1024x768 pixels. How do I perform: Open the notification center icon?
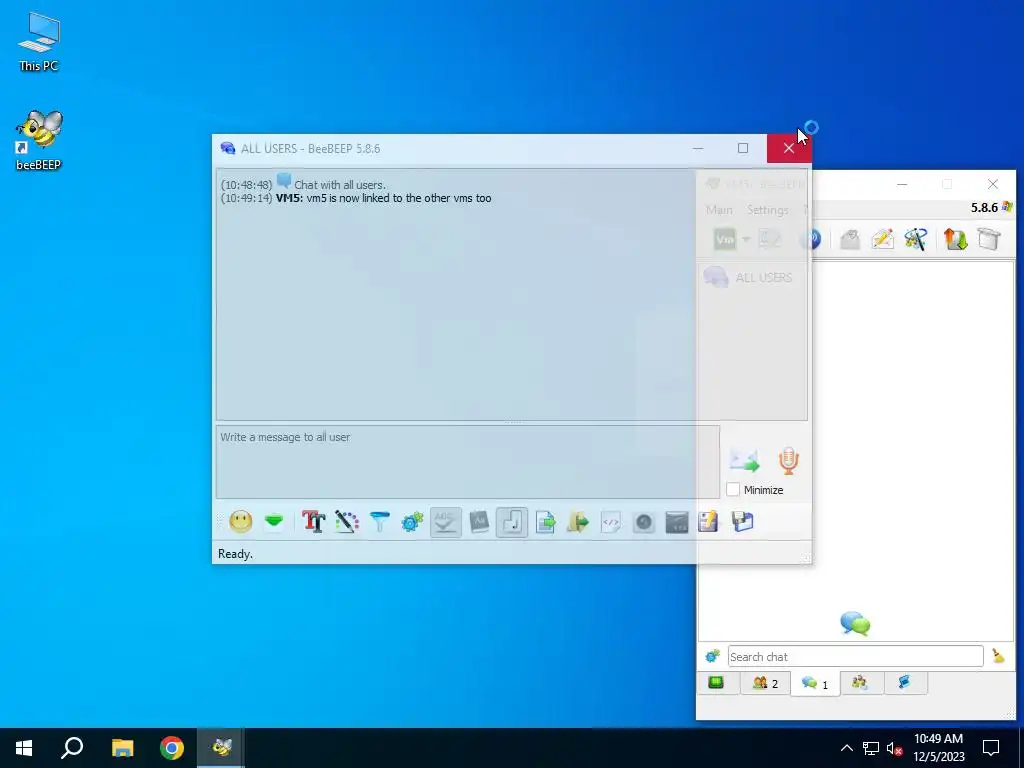pyautogui.click(x=991, y=748)
